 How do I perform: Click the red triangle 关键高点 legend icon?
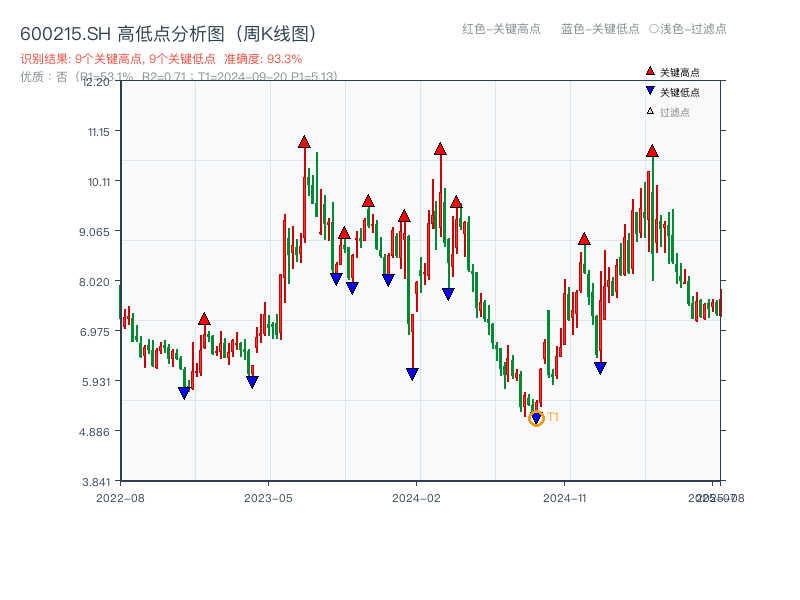coord(648,70)
